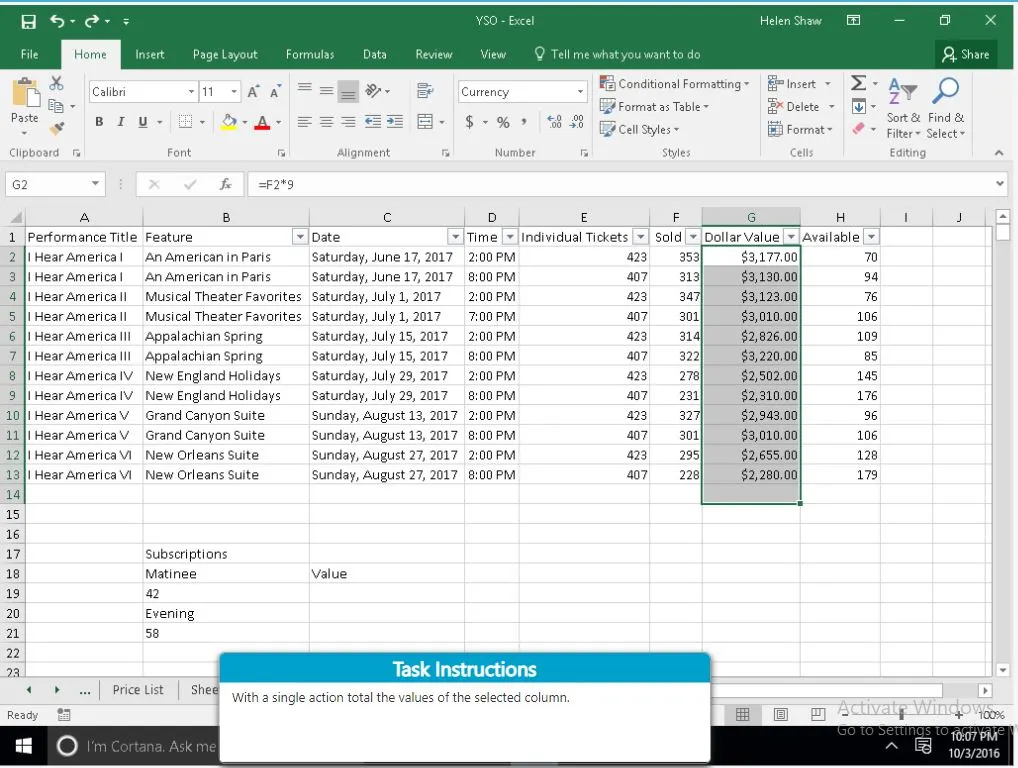Open the Font Color picker arrow

pyautogui.click(x=278, y=124)
